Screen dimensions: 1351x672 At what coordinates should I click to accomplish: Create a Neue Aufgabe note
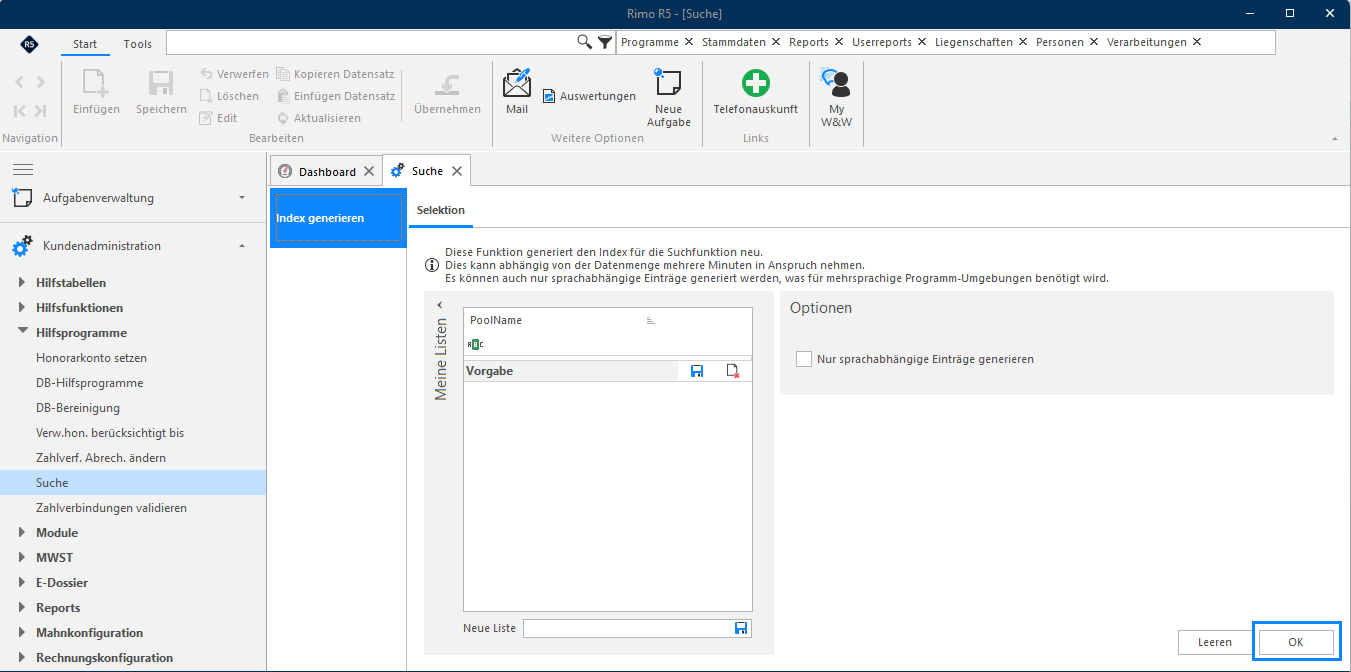pos(668,84)
